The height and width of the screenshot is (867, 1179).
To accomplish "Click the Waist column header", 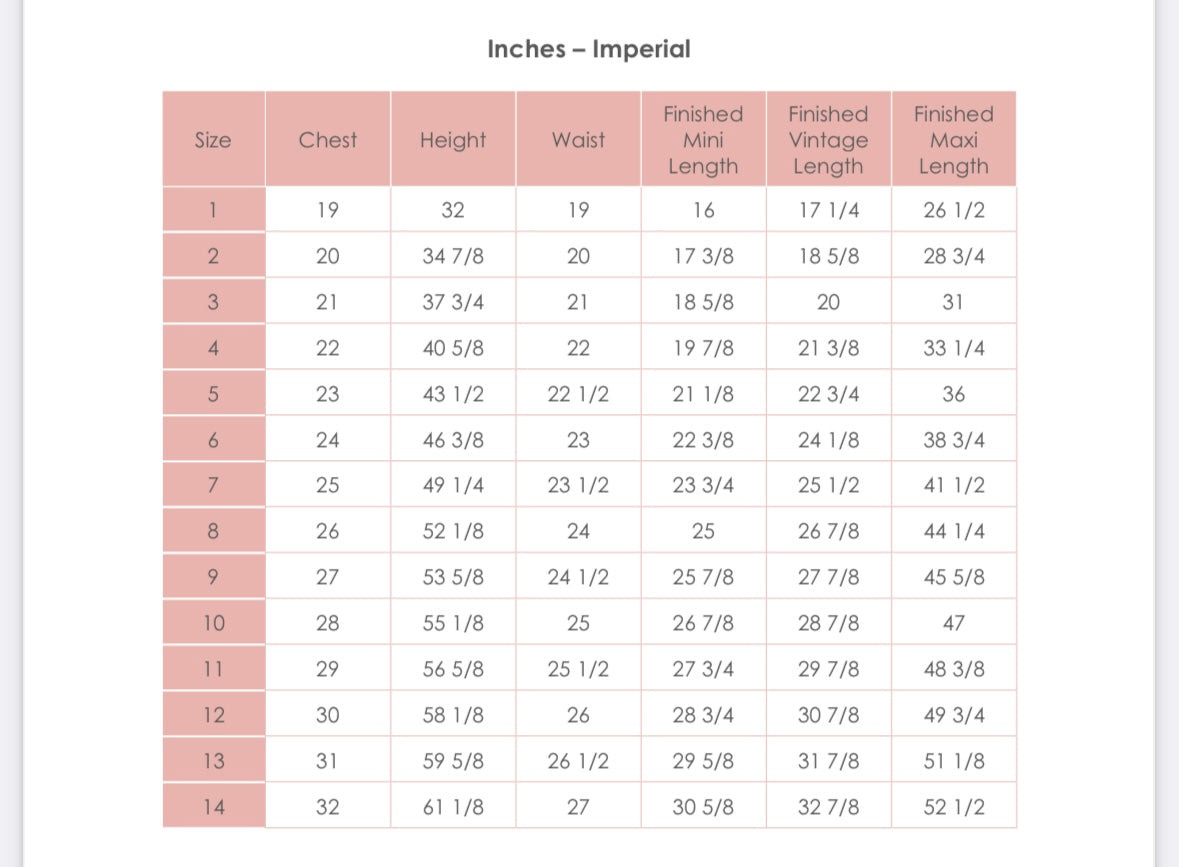I will pos(578,140).
